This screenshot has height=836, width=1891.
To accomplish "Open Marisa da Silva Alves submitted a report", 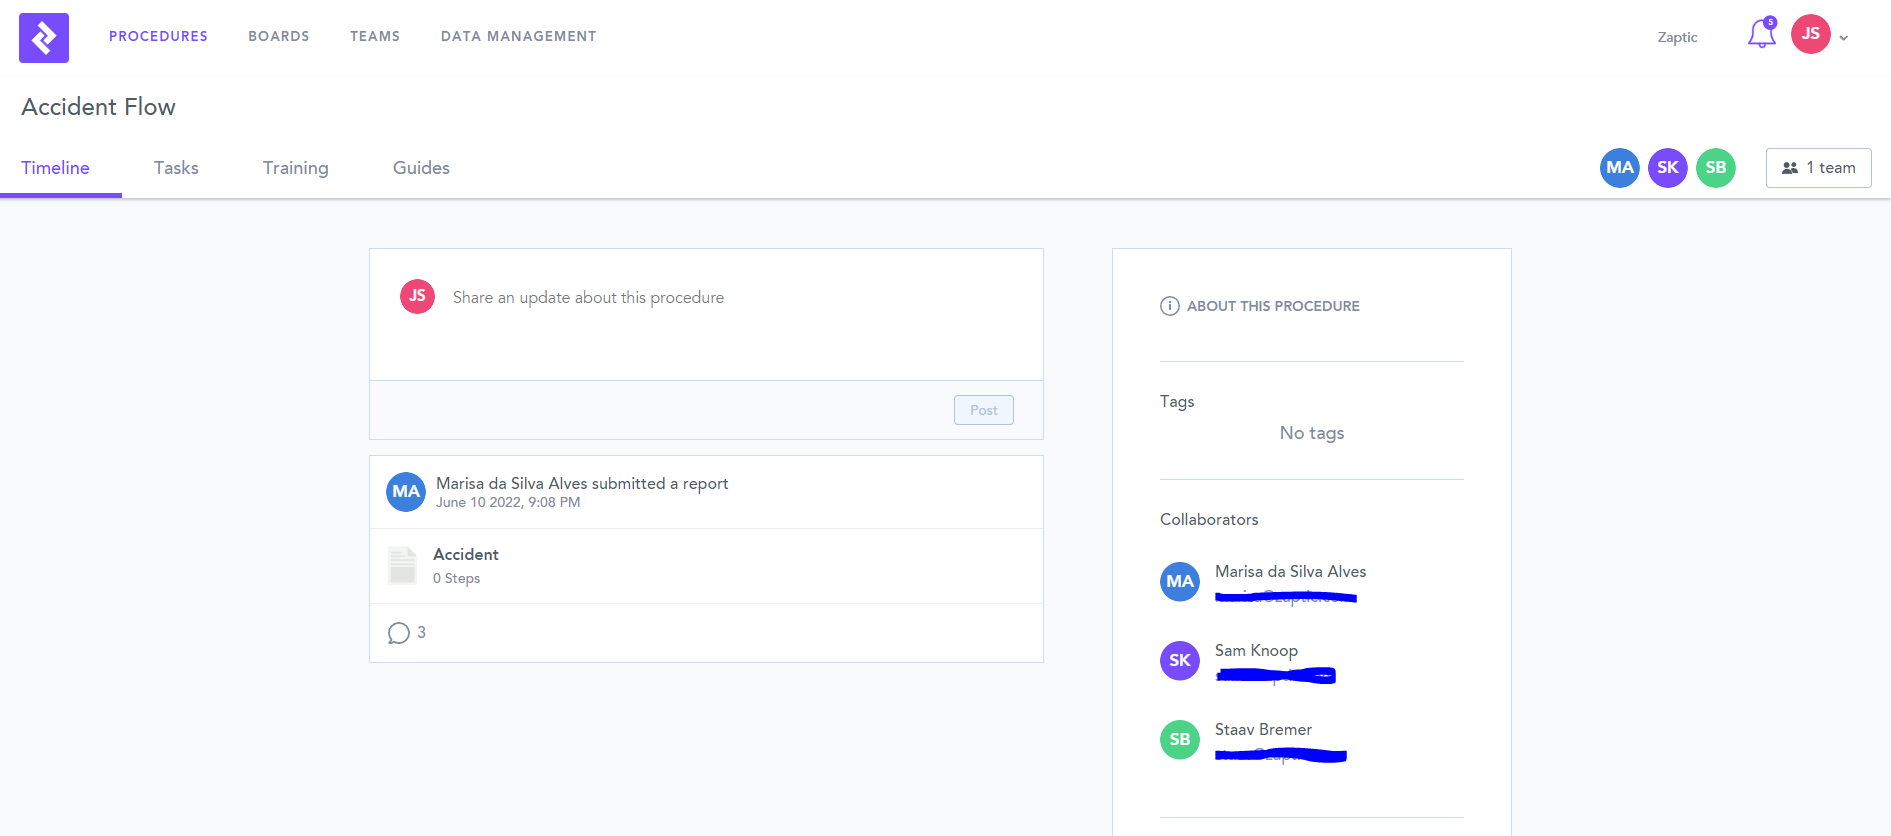I will click(582, 483).
